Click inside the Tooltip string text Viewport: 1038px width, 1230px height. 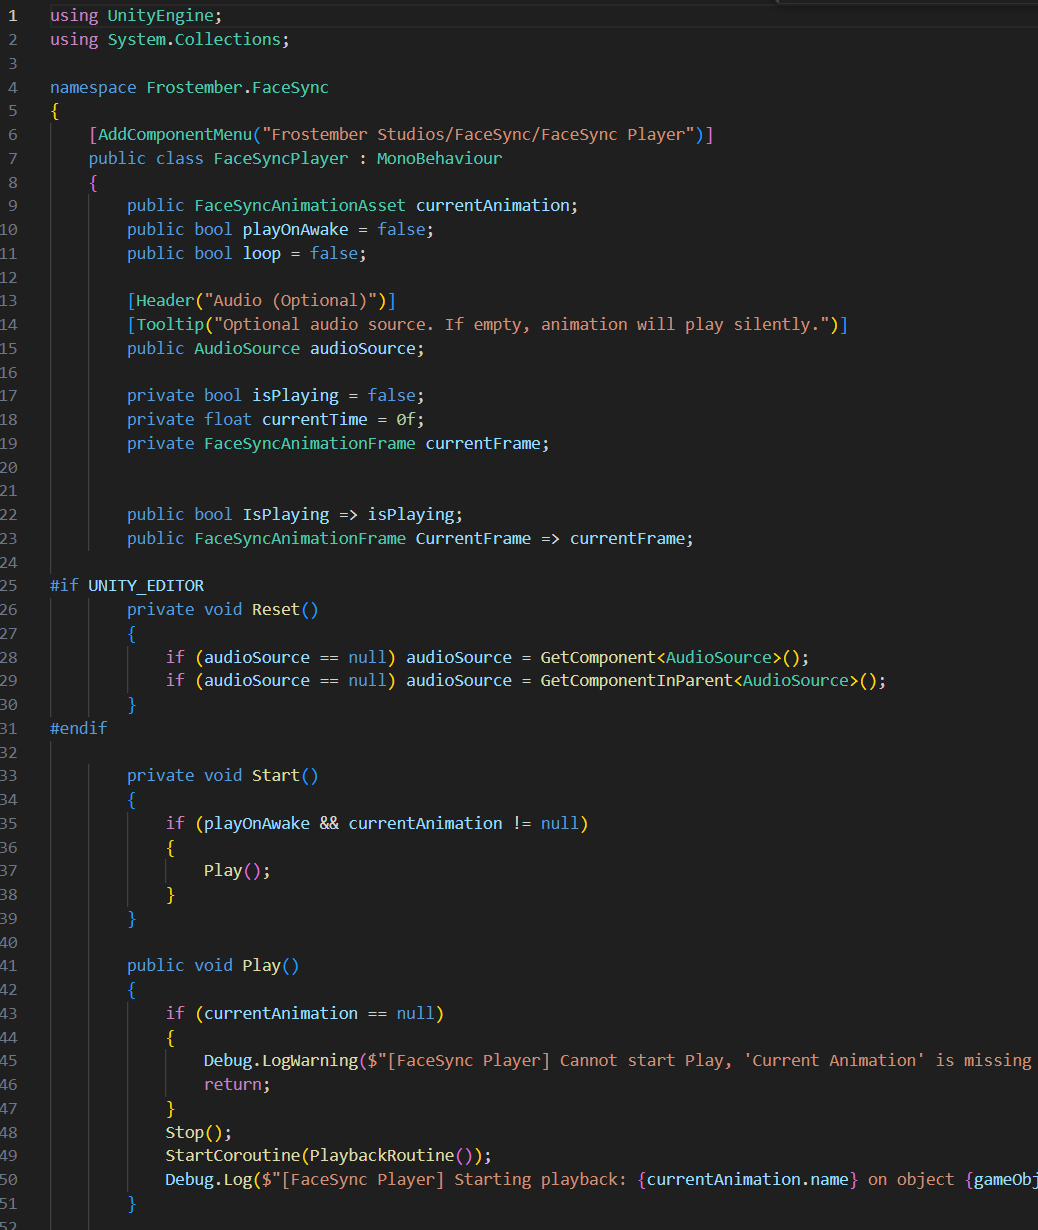[530, 324]
